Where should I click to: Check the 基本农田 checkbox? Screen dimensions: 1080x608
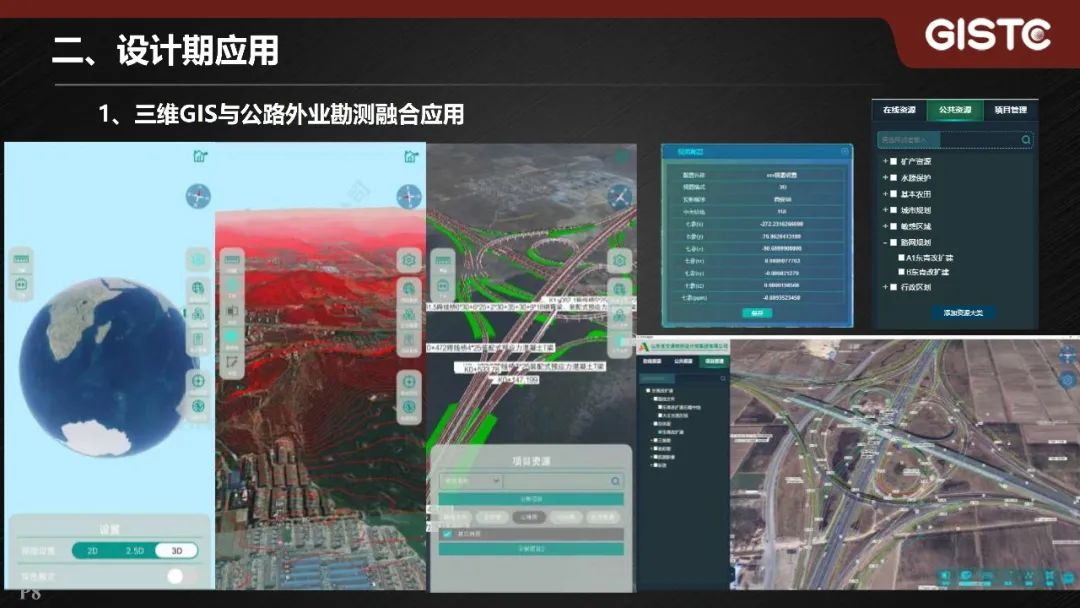pyautogui.click(x=893, y=194)
